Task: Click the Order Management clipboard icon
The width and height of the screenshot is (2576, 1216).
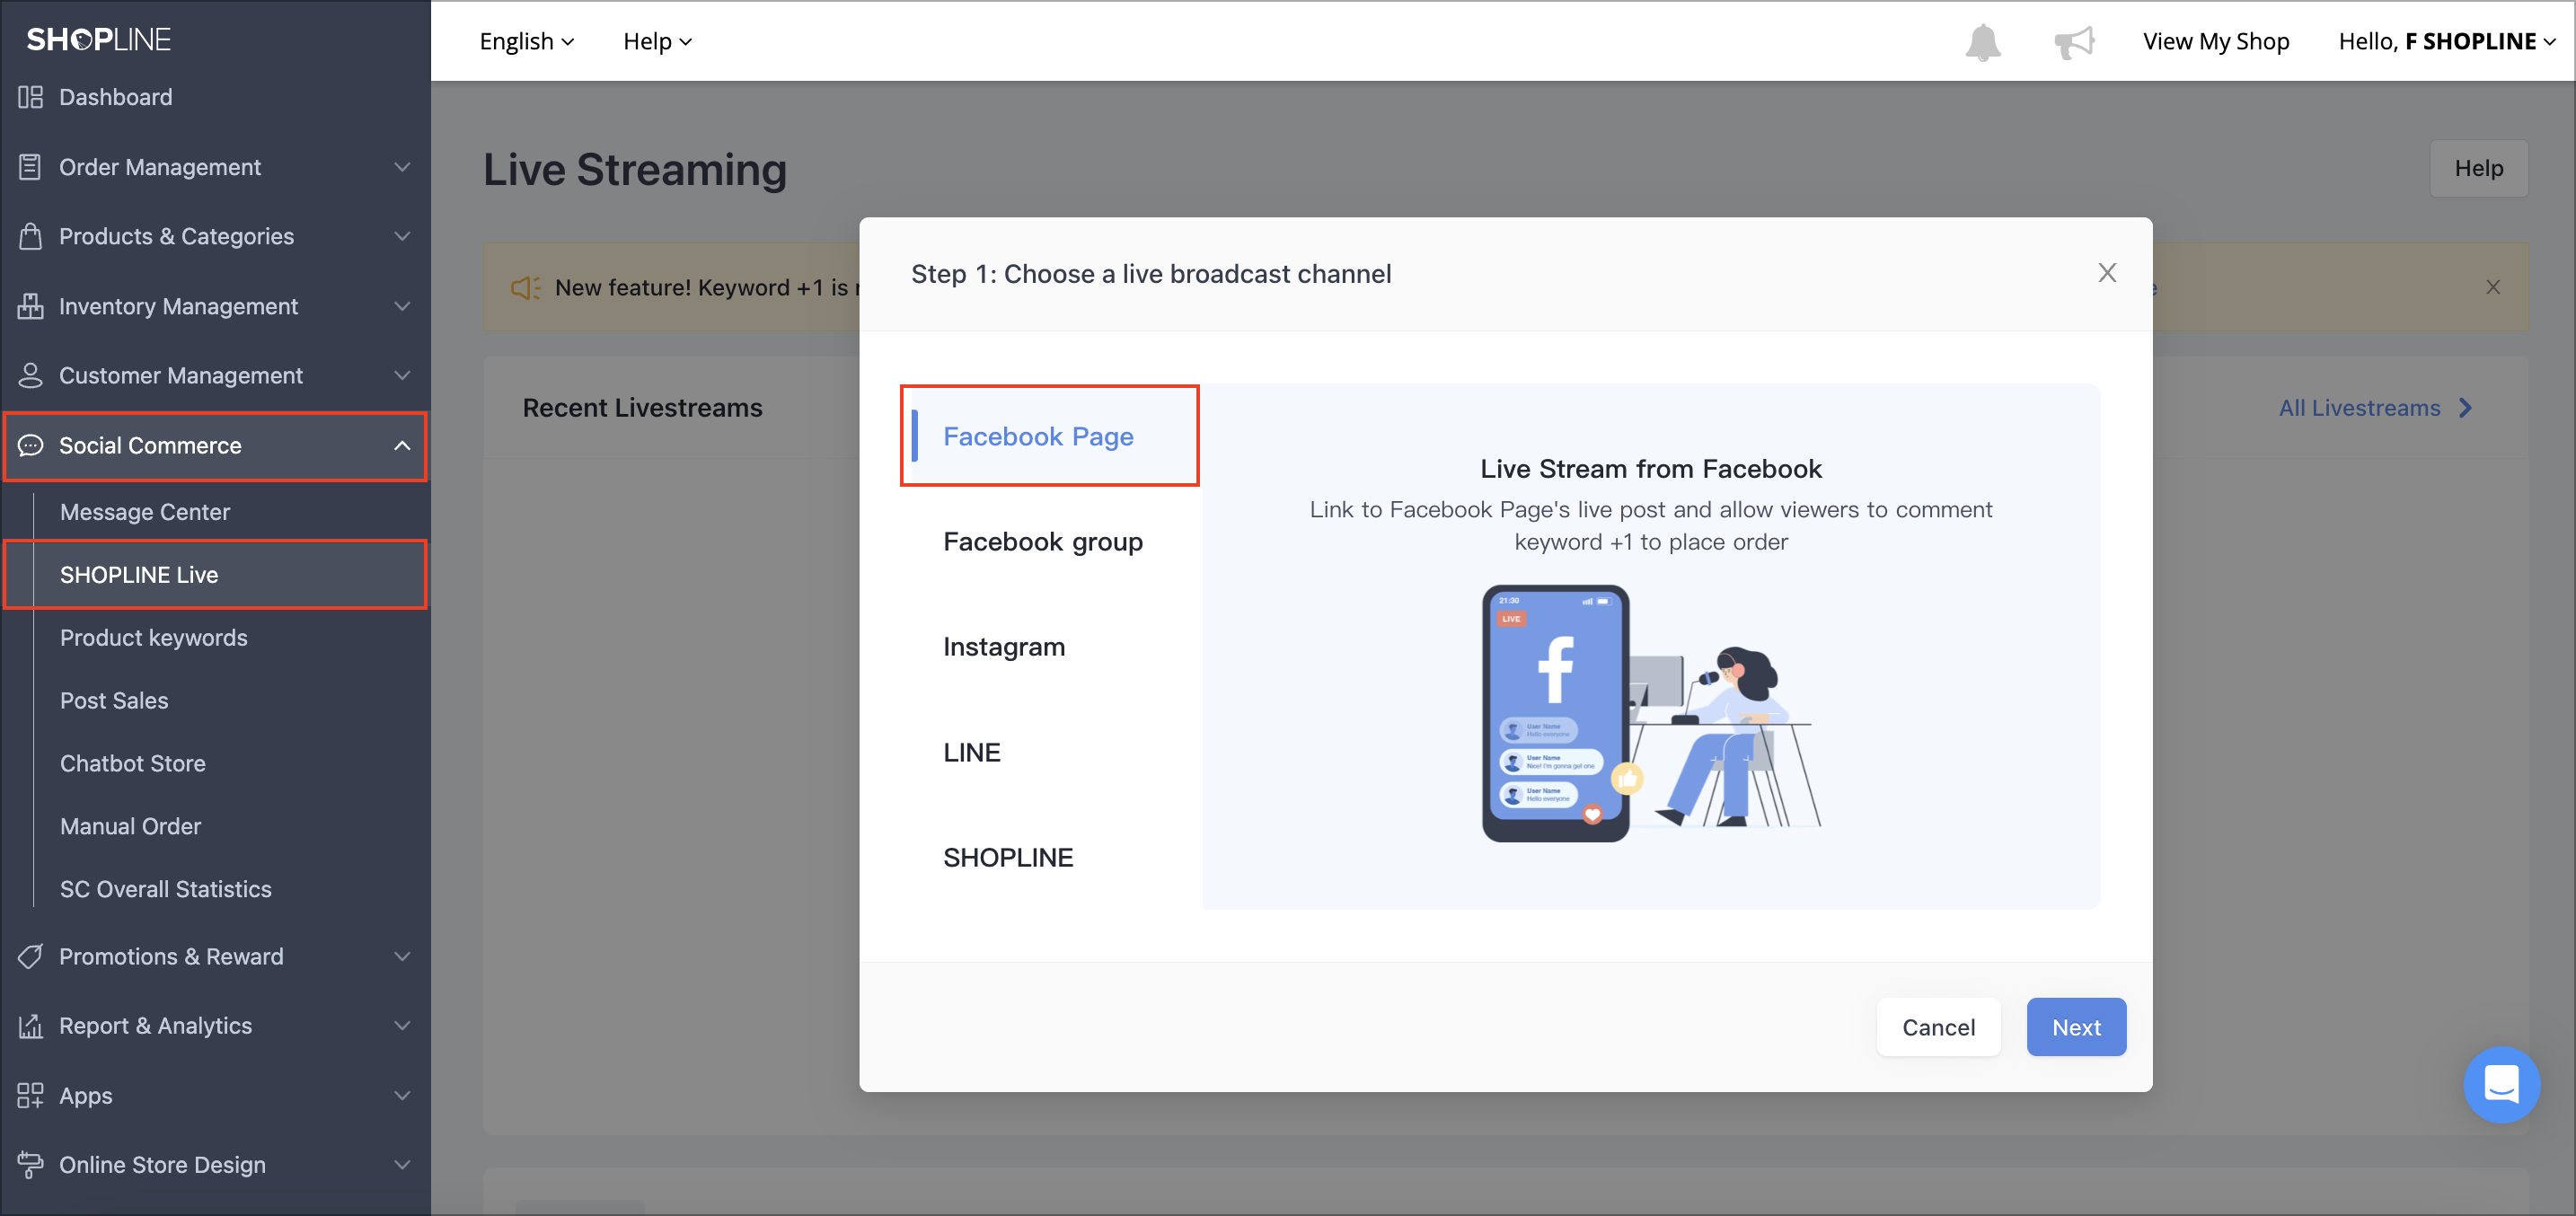Action: (31, 167)
